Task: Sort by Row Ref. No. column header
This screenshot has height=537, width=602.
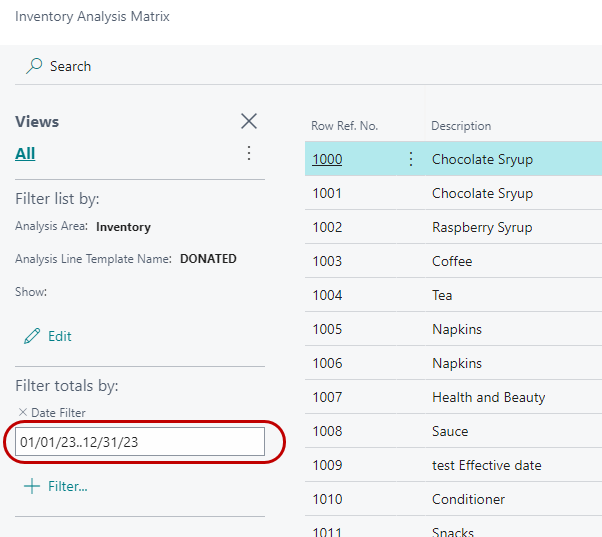Action: coord(344,126)
